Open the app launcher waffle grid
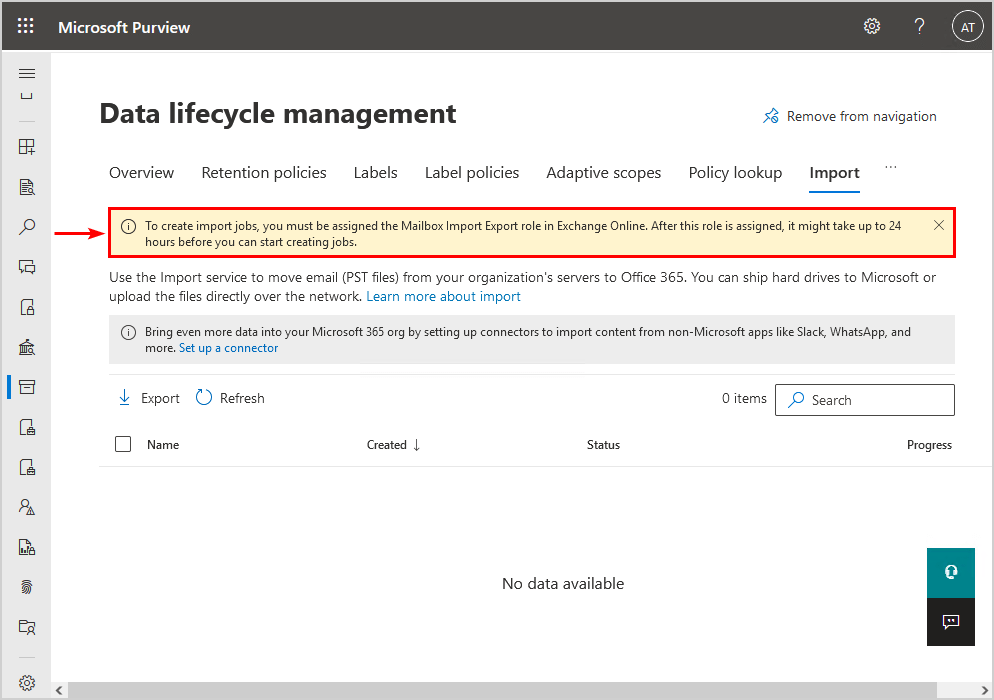 tap(25, 26)
